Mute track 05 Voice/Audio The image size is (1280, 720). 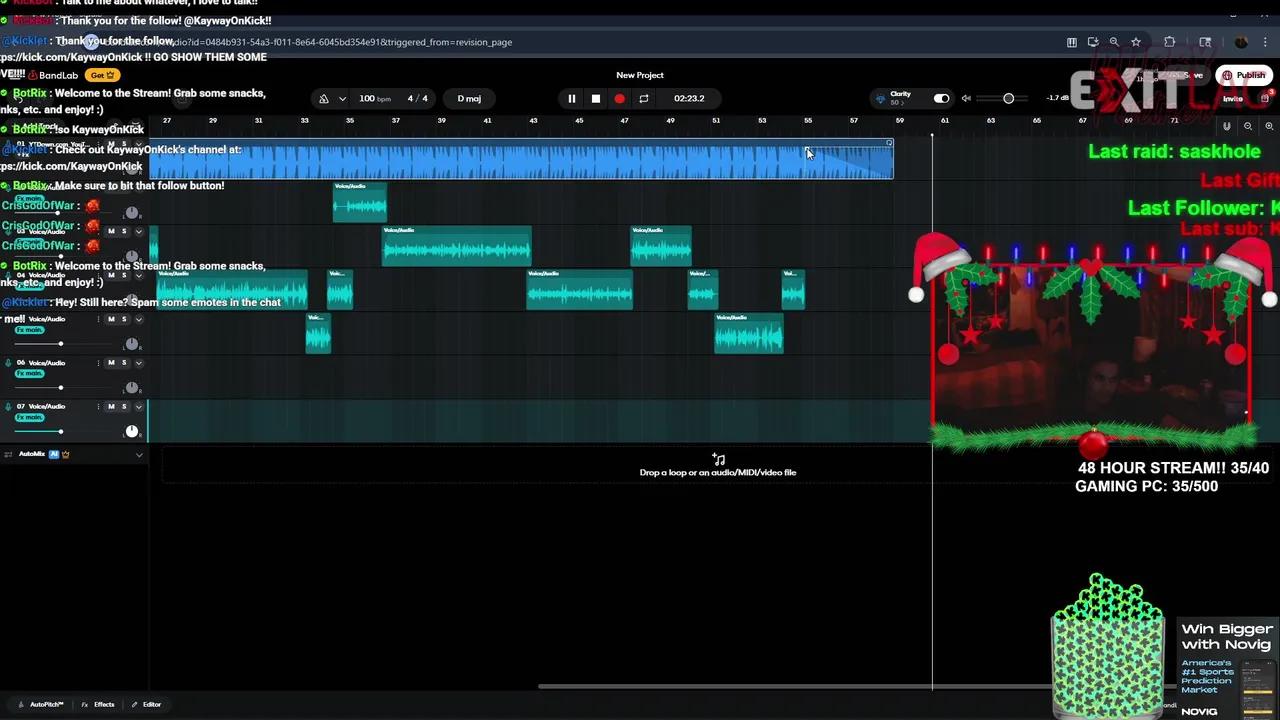click(111, 319)
